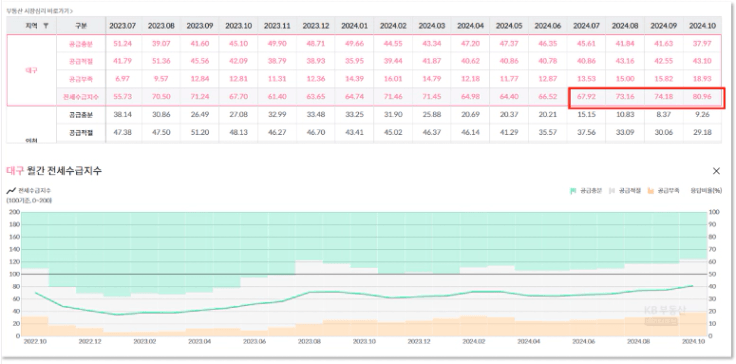Image resolution: width=736 pixels, height=364 pixels.
Task: Select the 2023.07 column header
Action: coord(123,26)
